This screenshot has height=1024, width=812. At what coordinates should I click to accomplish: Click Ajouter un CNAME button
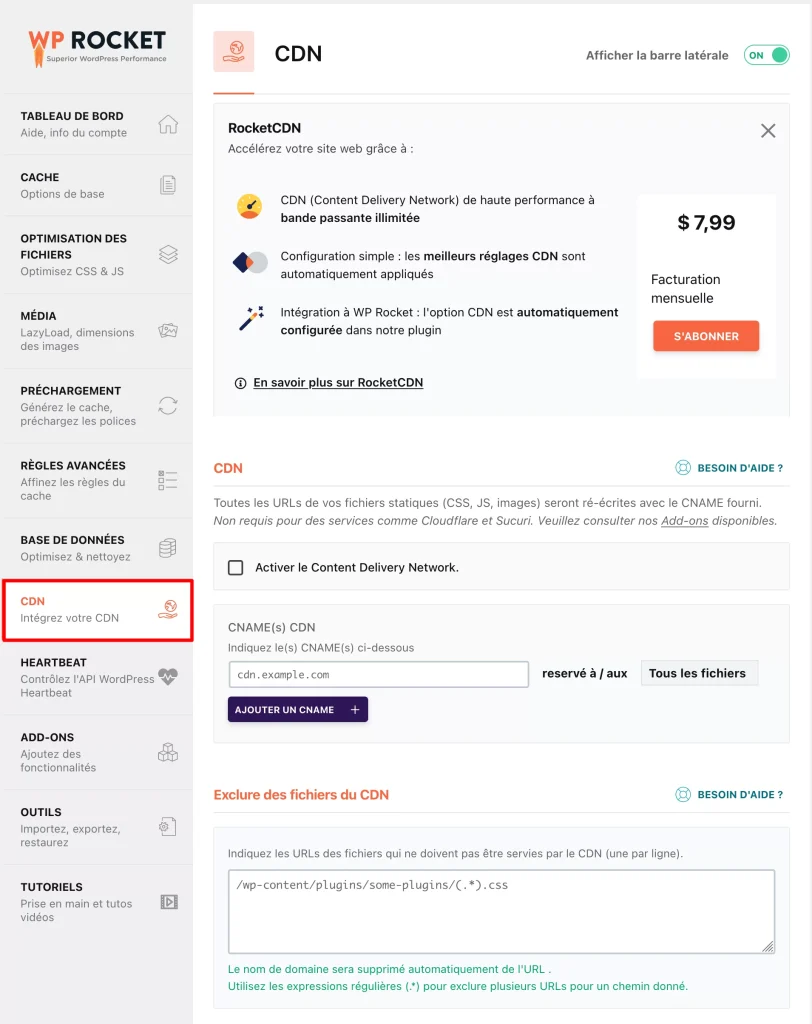coord(298,709)
